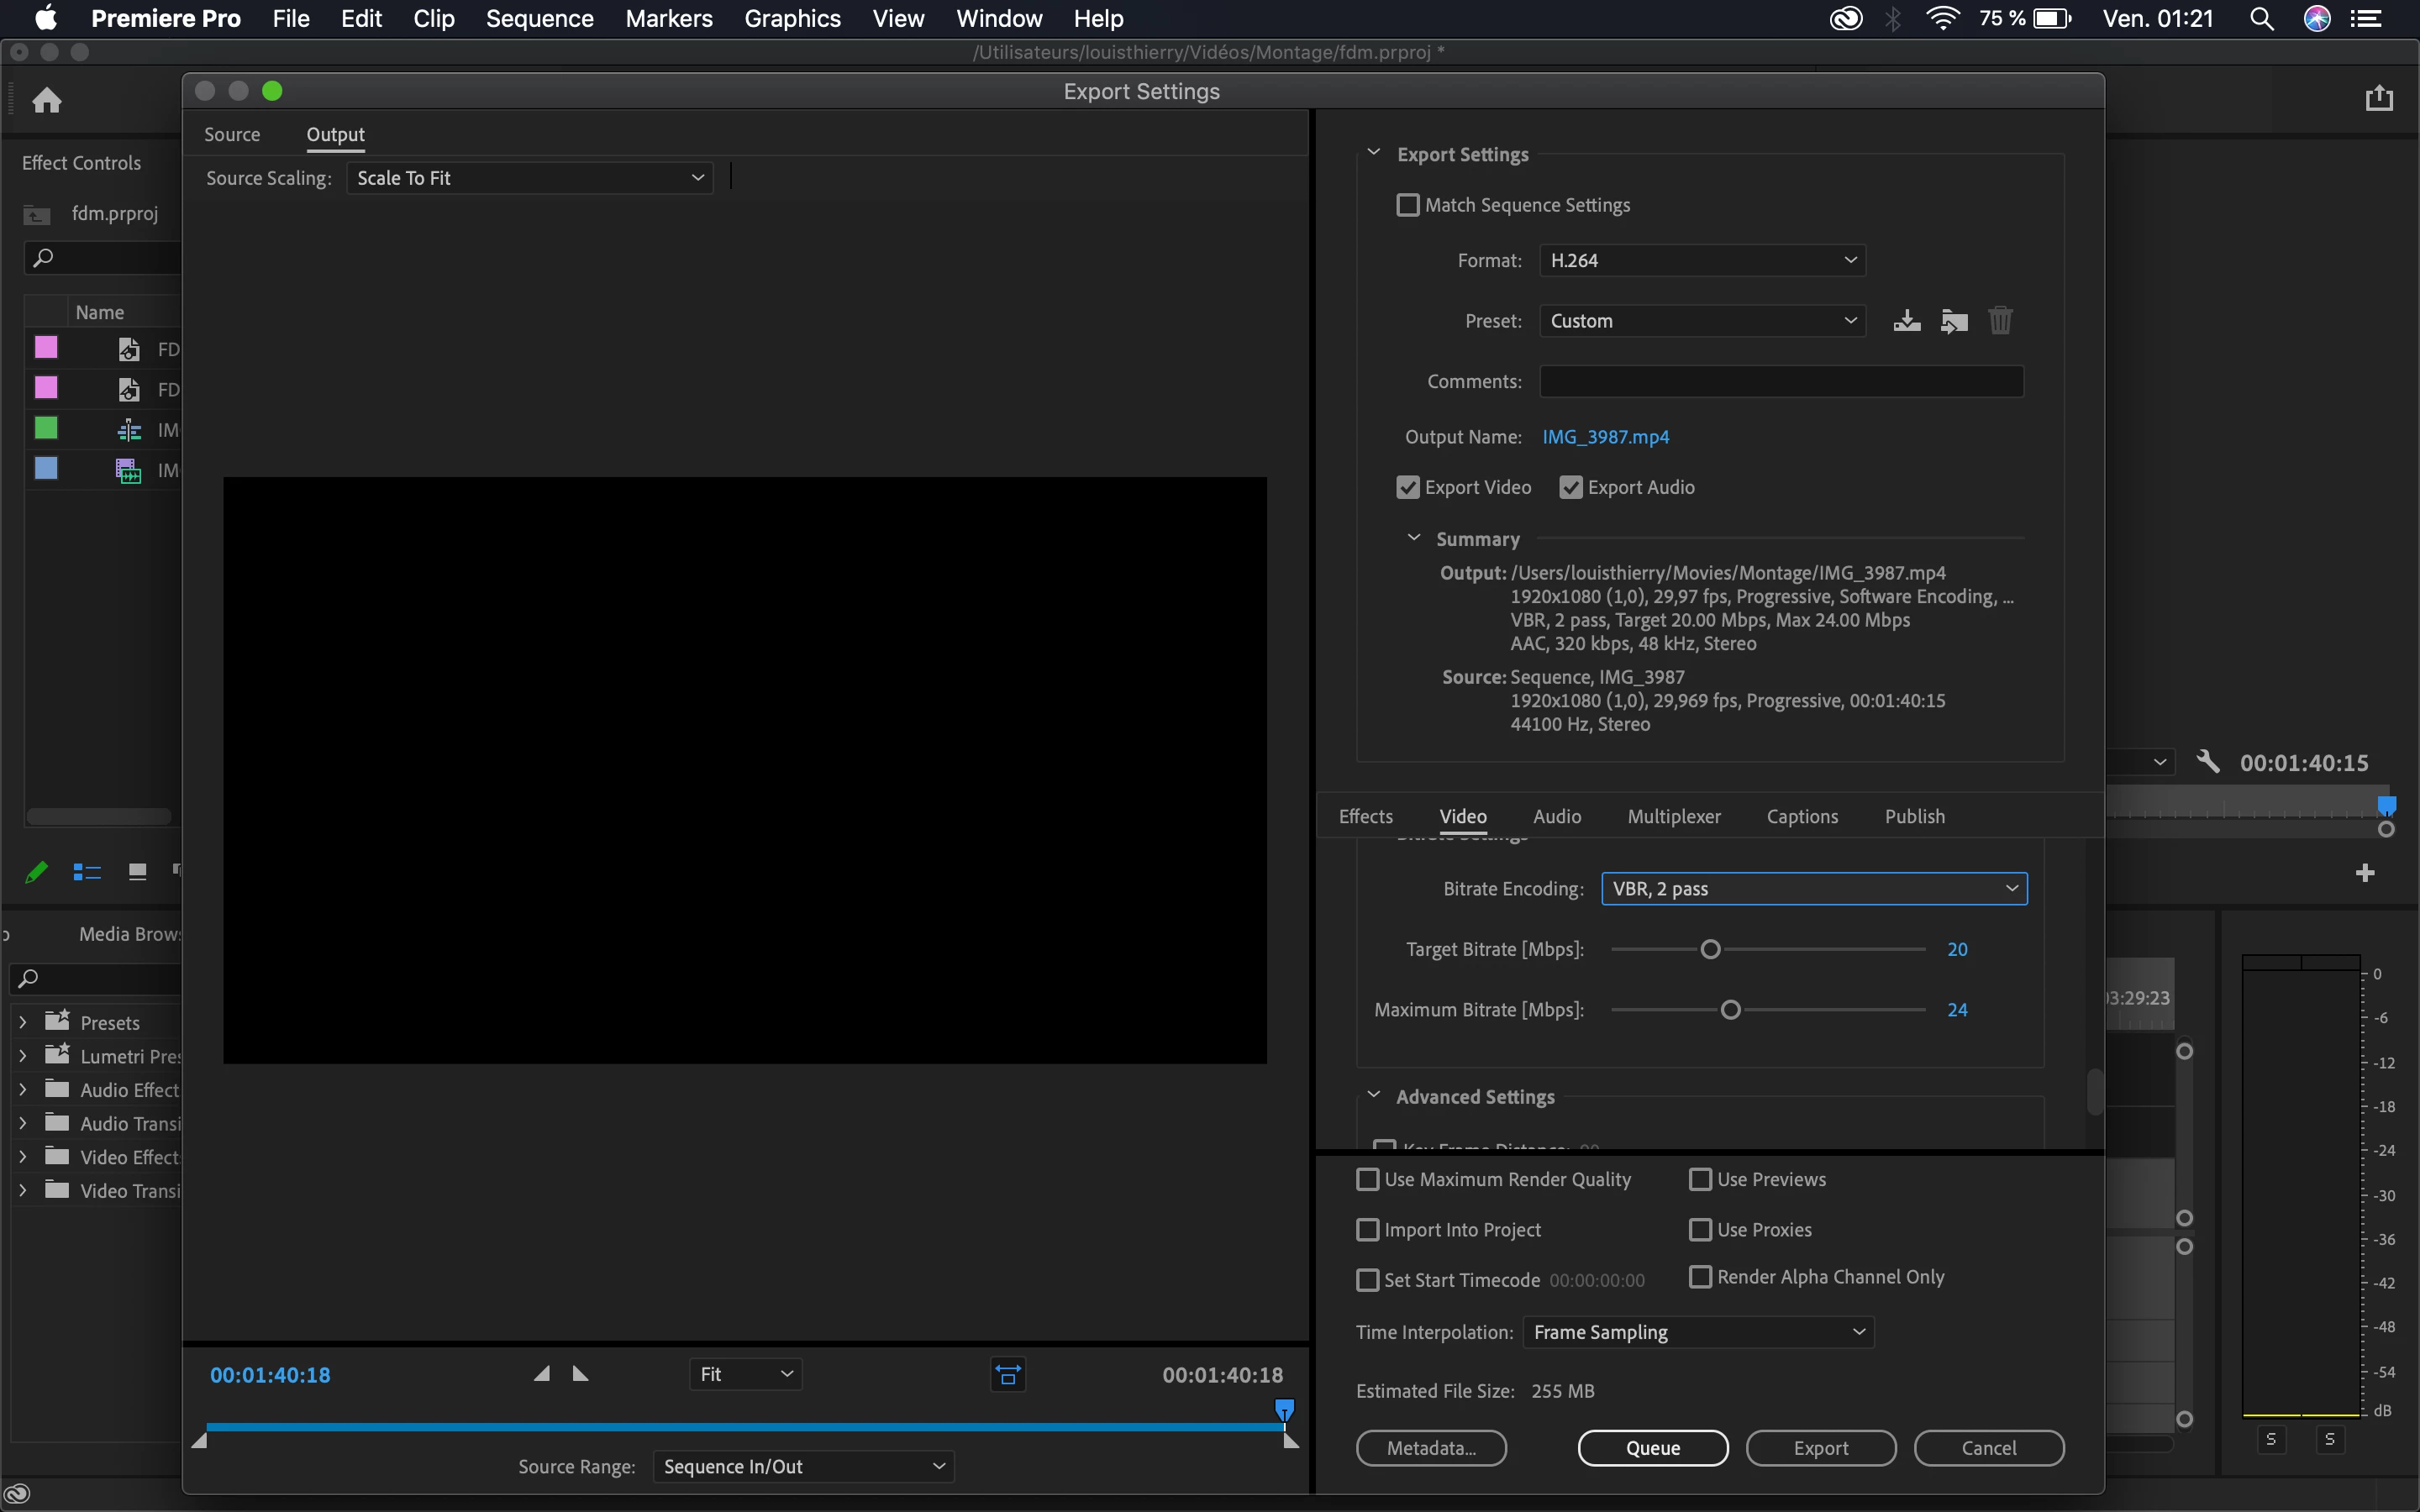The image size is (2420, 1512).
Task: Click the Set Out Point marker icon
Action: pos(580,1374)
